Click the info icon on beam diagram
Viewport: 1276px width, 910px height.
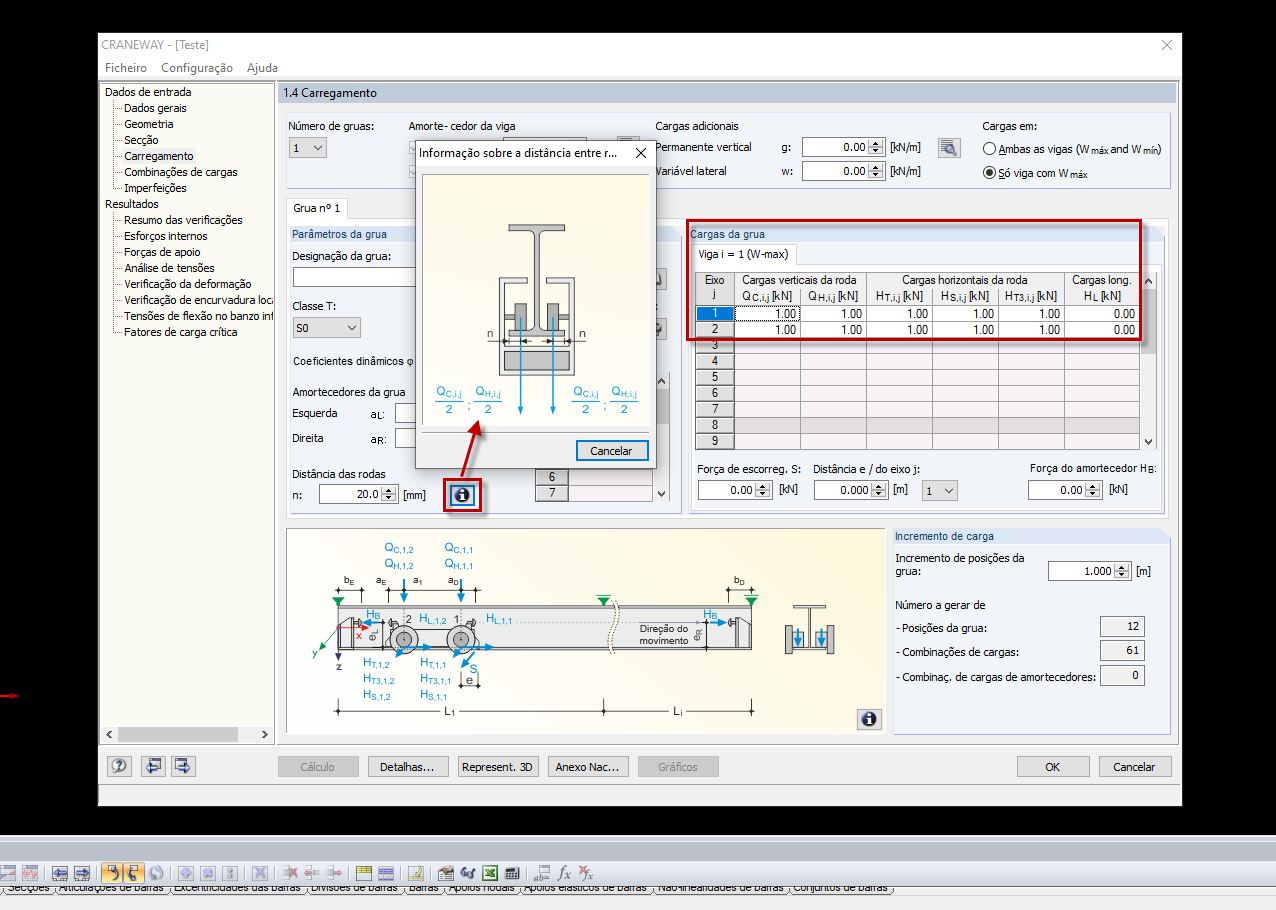pyautogui.click(x=869, y=719)
